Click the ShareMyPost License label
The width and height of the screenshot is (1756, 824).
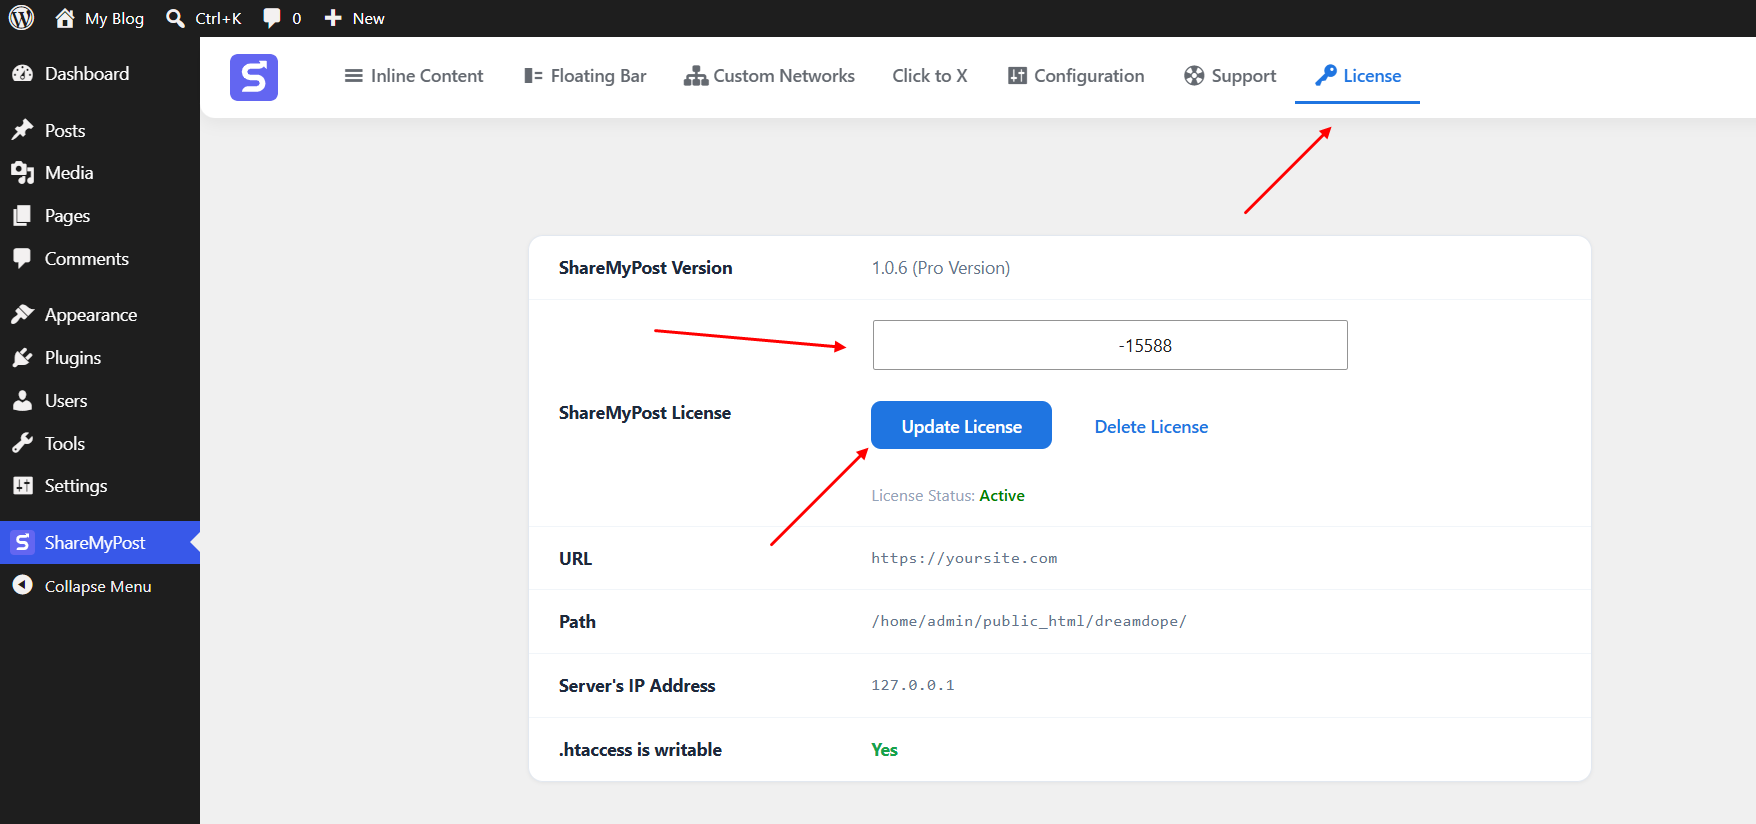(644, 413)
